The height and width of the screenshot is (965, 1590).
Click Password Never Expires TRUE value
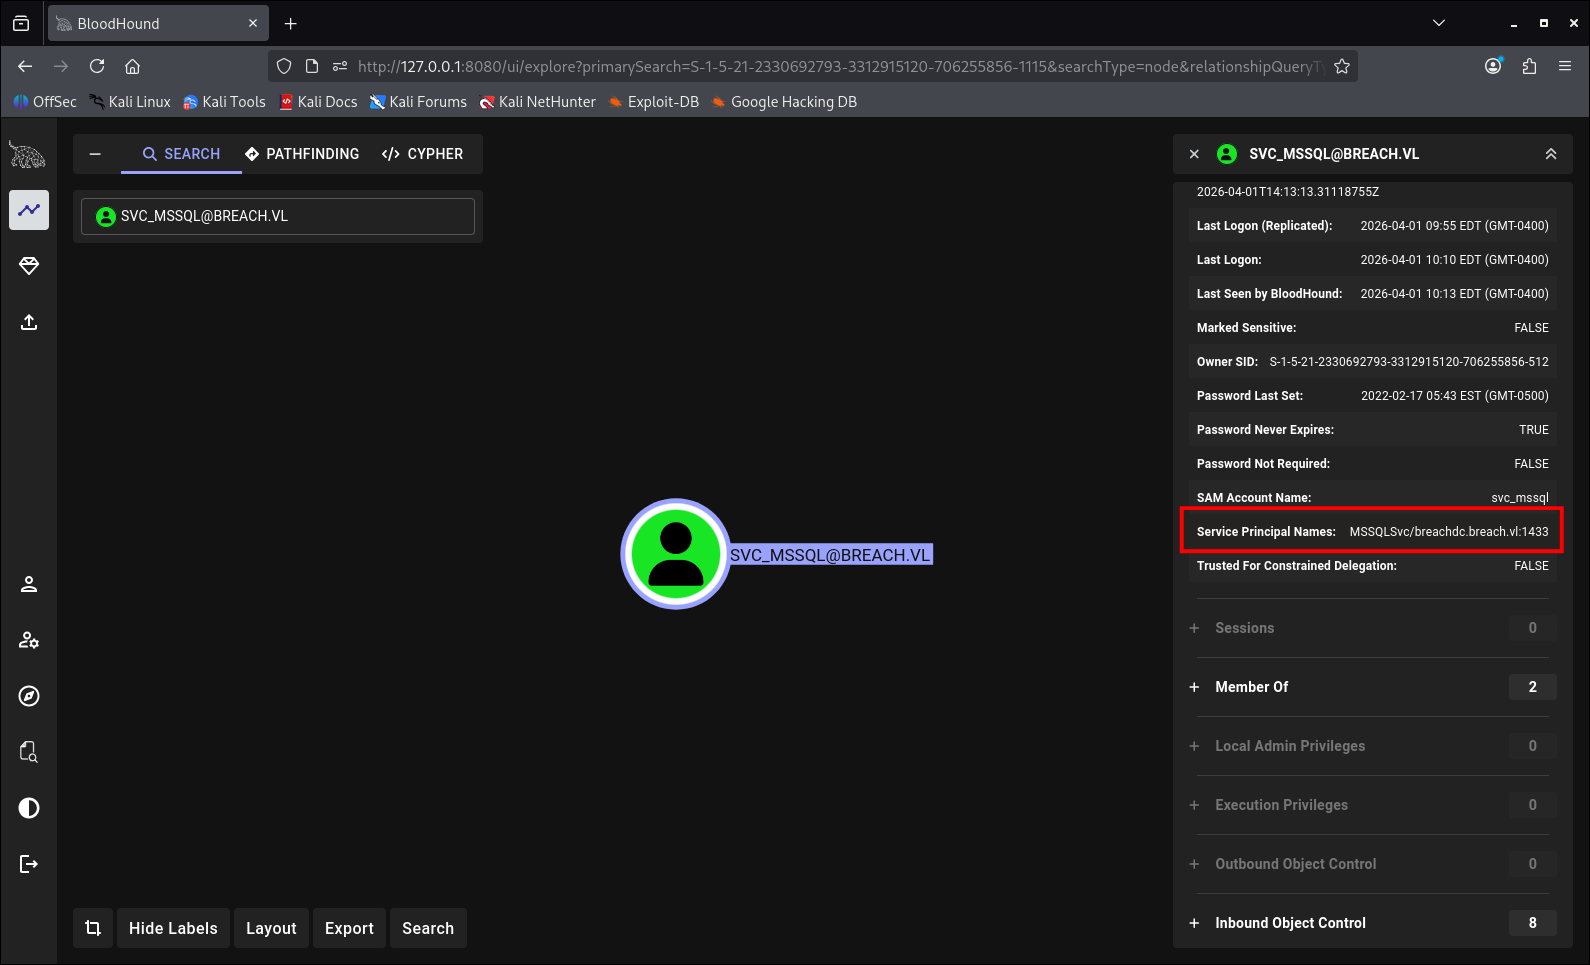(x=1534, y=430)
